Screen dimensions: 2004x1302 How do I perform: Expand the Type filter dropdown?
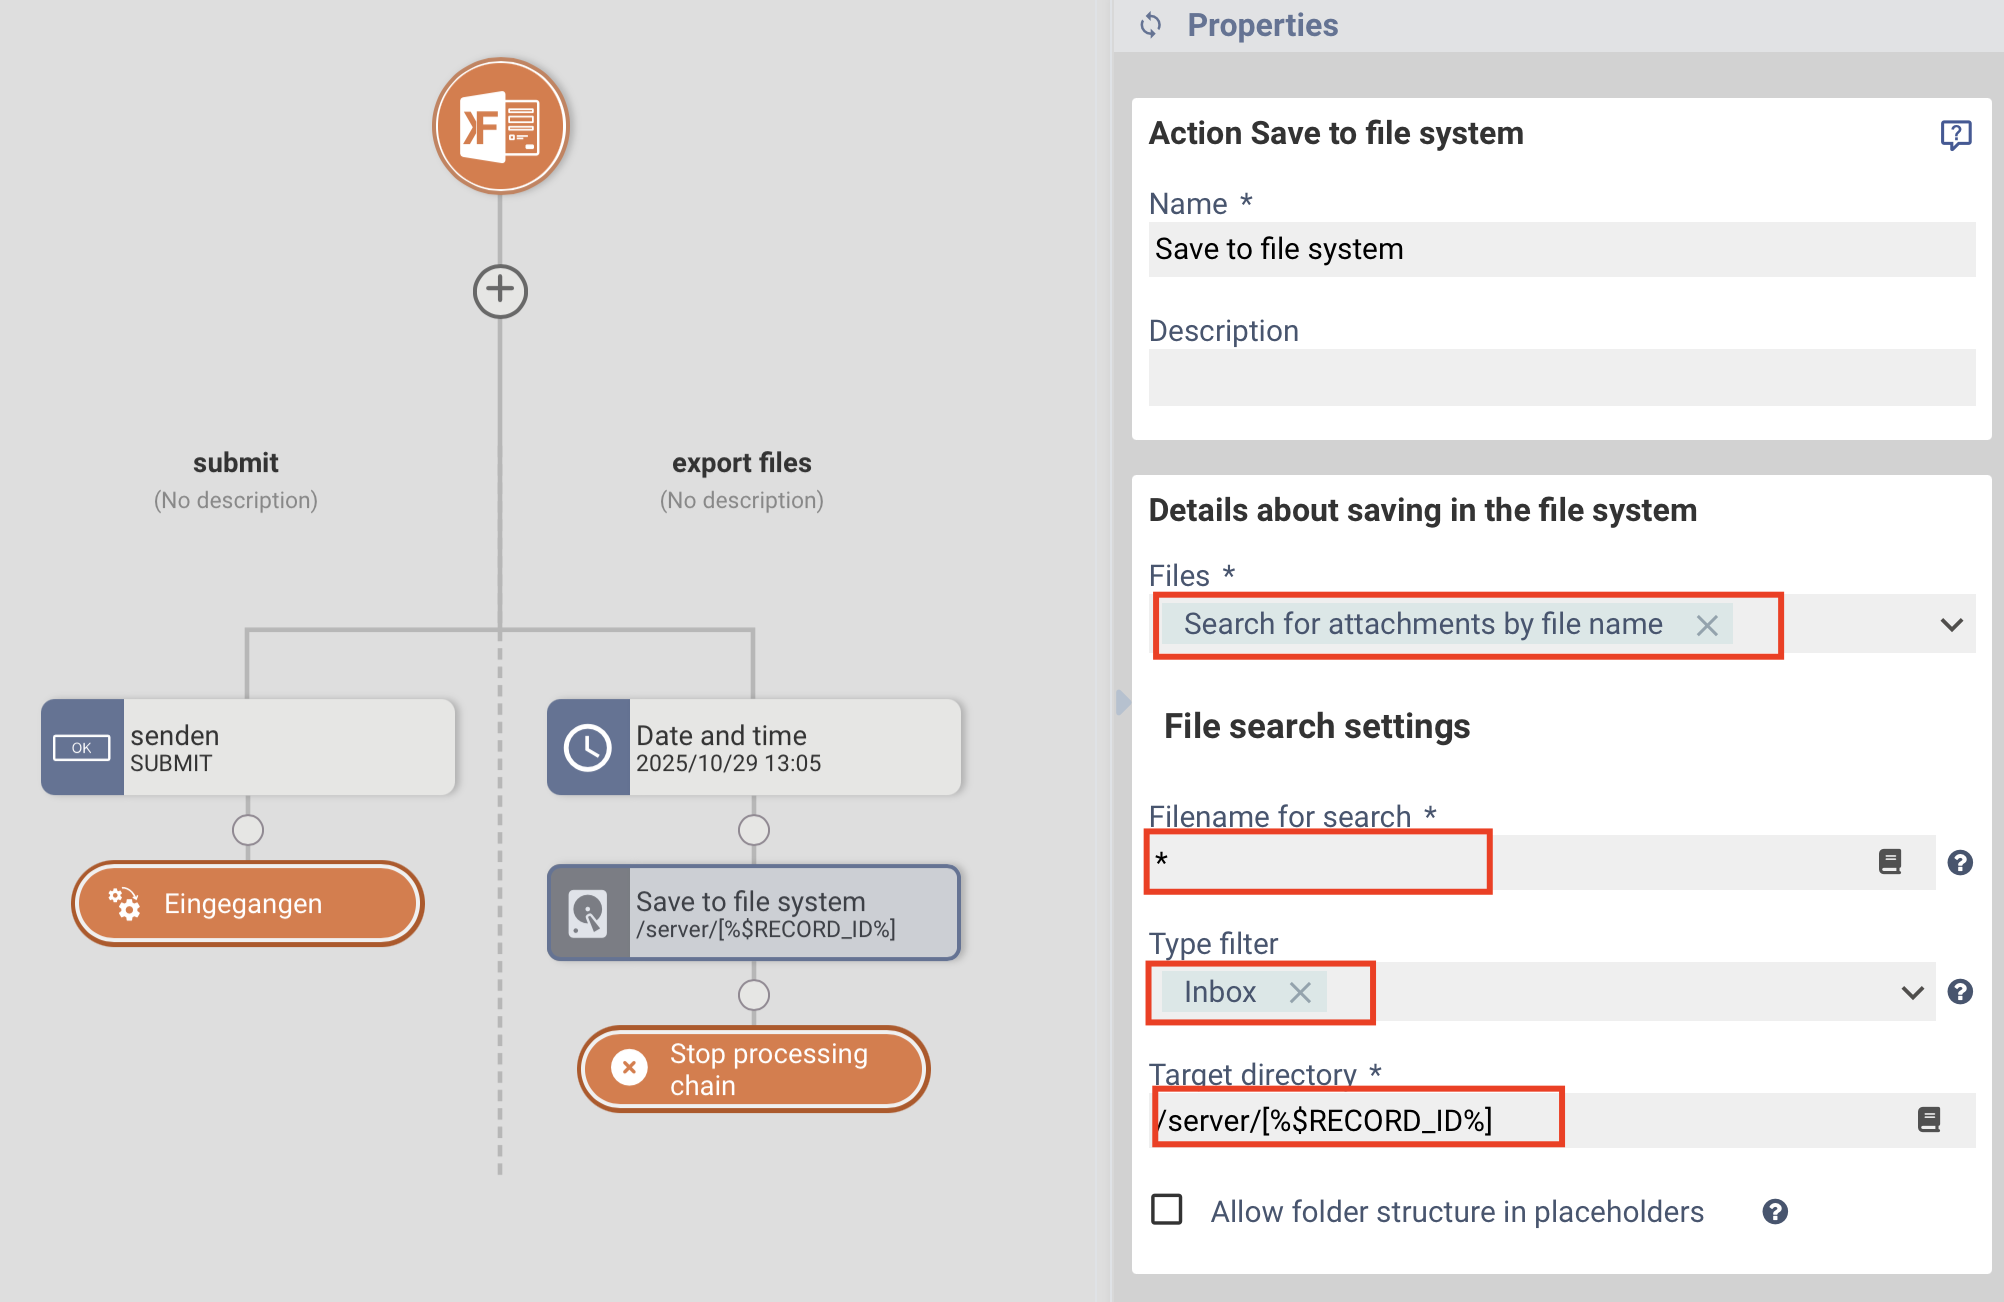[1912, 992]
